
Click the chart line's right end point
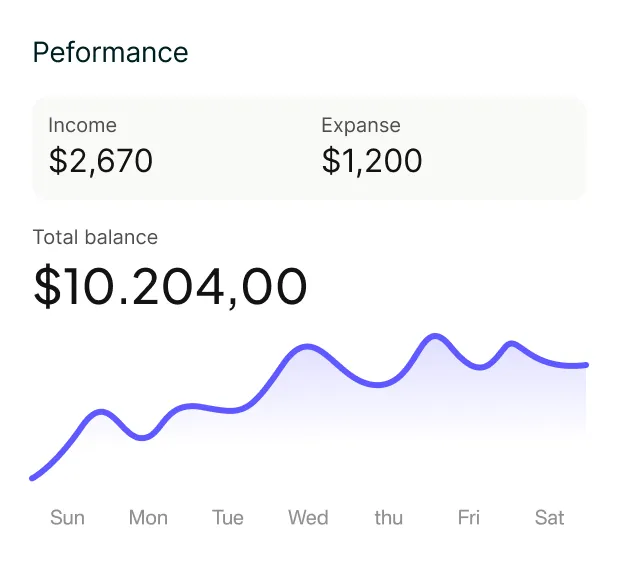point(586,365)
